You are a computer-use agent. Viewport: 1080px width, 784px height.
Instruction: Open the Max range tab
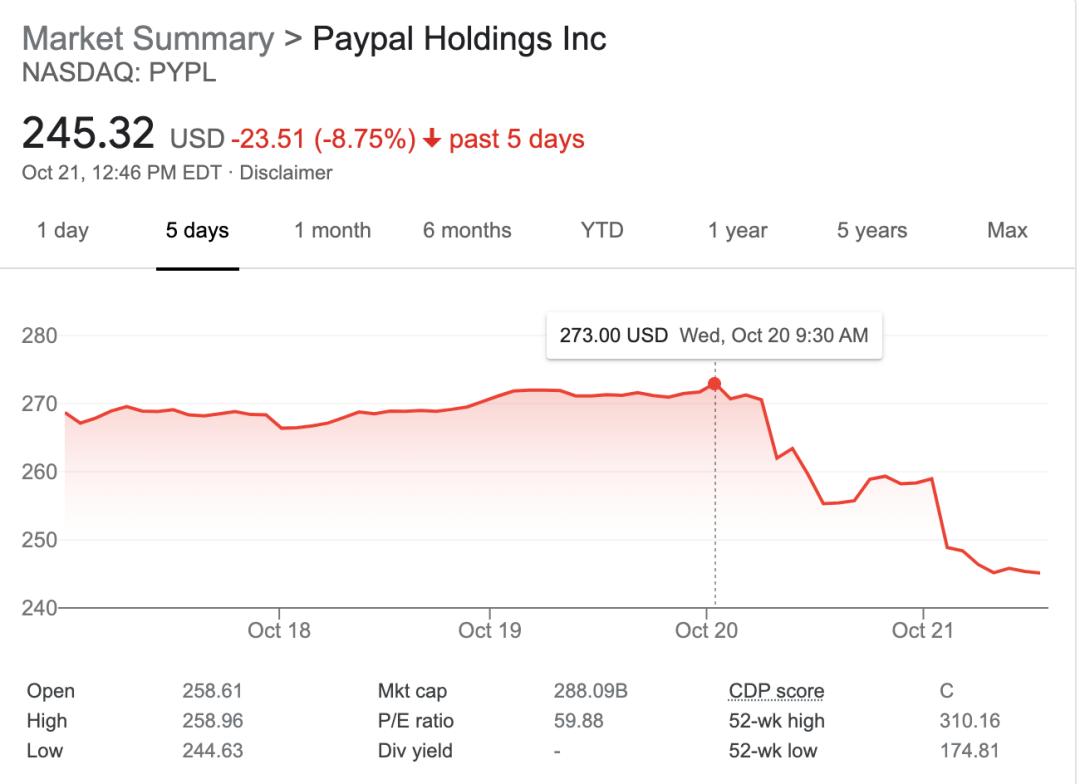tap(1007, 231)
